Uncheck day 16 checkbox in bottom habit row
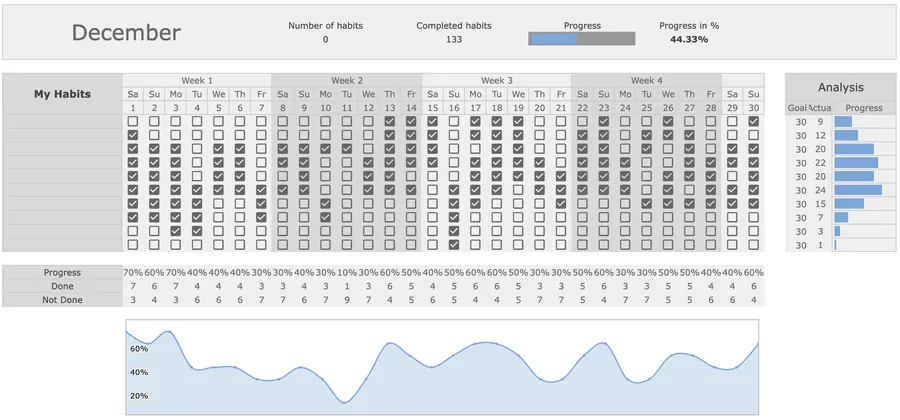 (454, 244)
